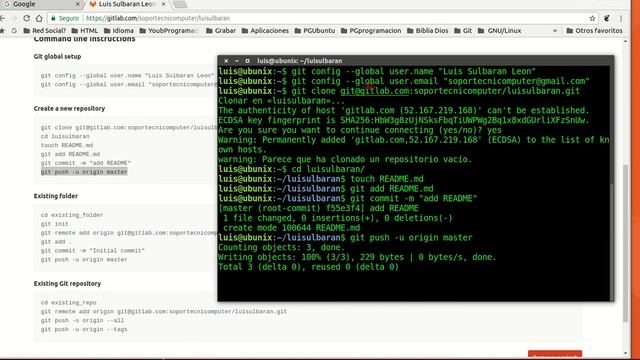The height and width of the screenshot is (360, 640).
Task: Reload the page with the refresh icon
Action: click(x=27, y=18)
